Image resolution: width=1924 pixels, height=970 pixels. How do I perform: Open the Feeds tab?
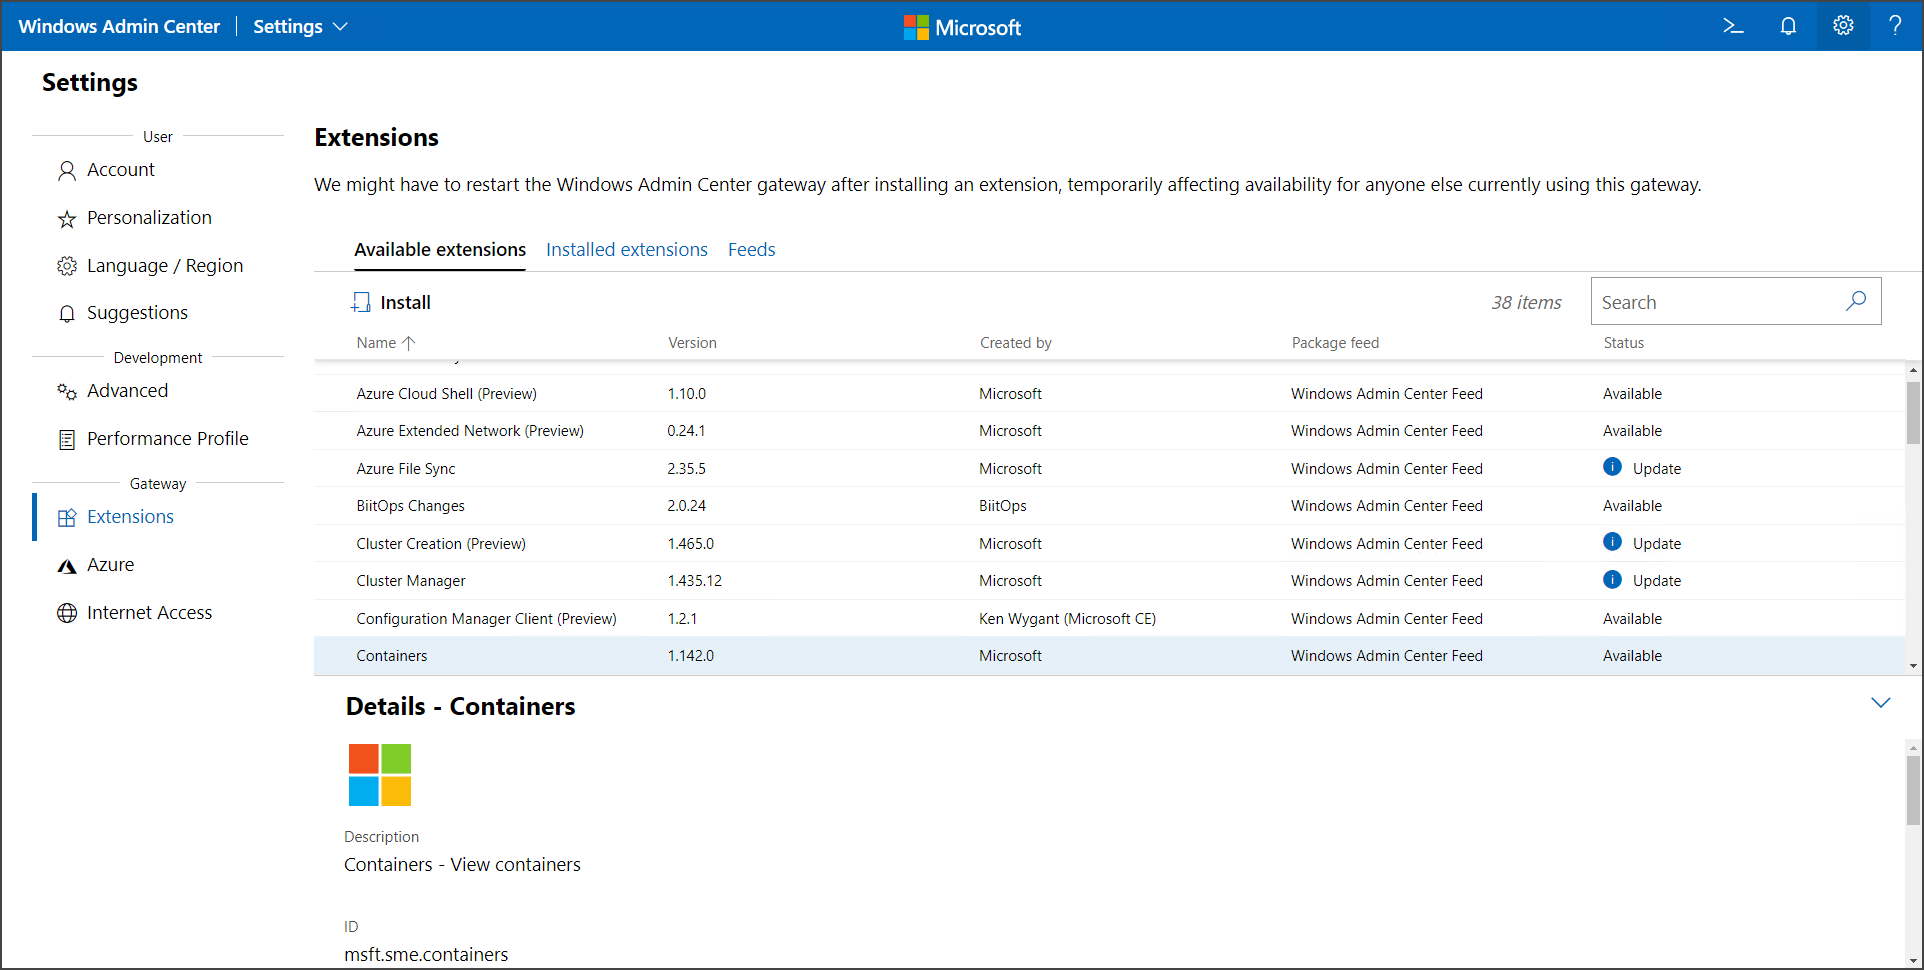[751, 250]
